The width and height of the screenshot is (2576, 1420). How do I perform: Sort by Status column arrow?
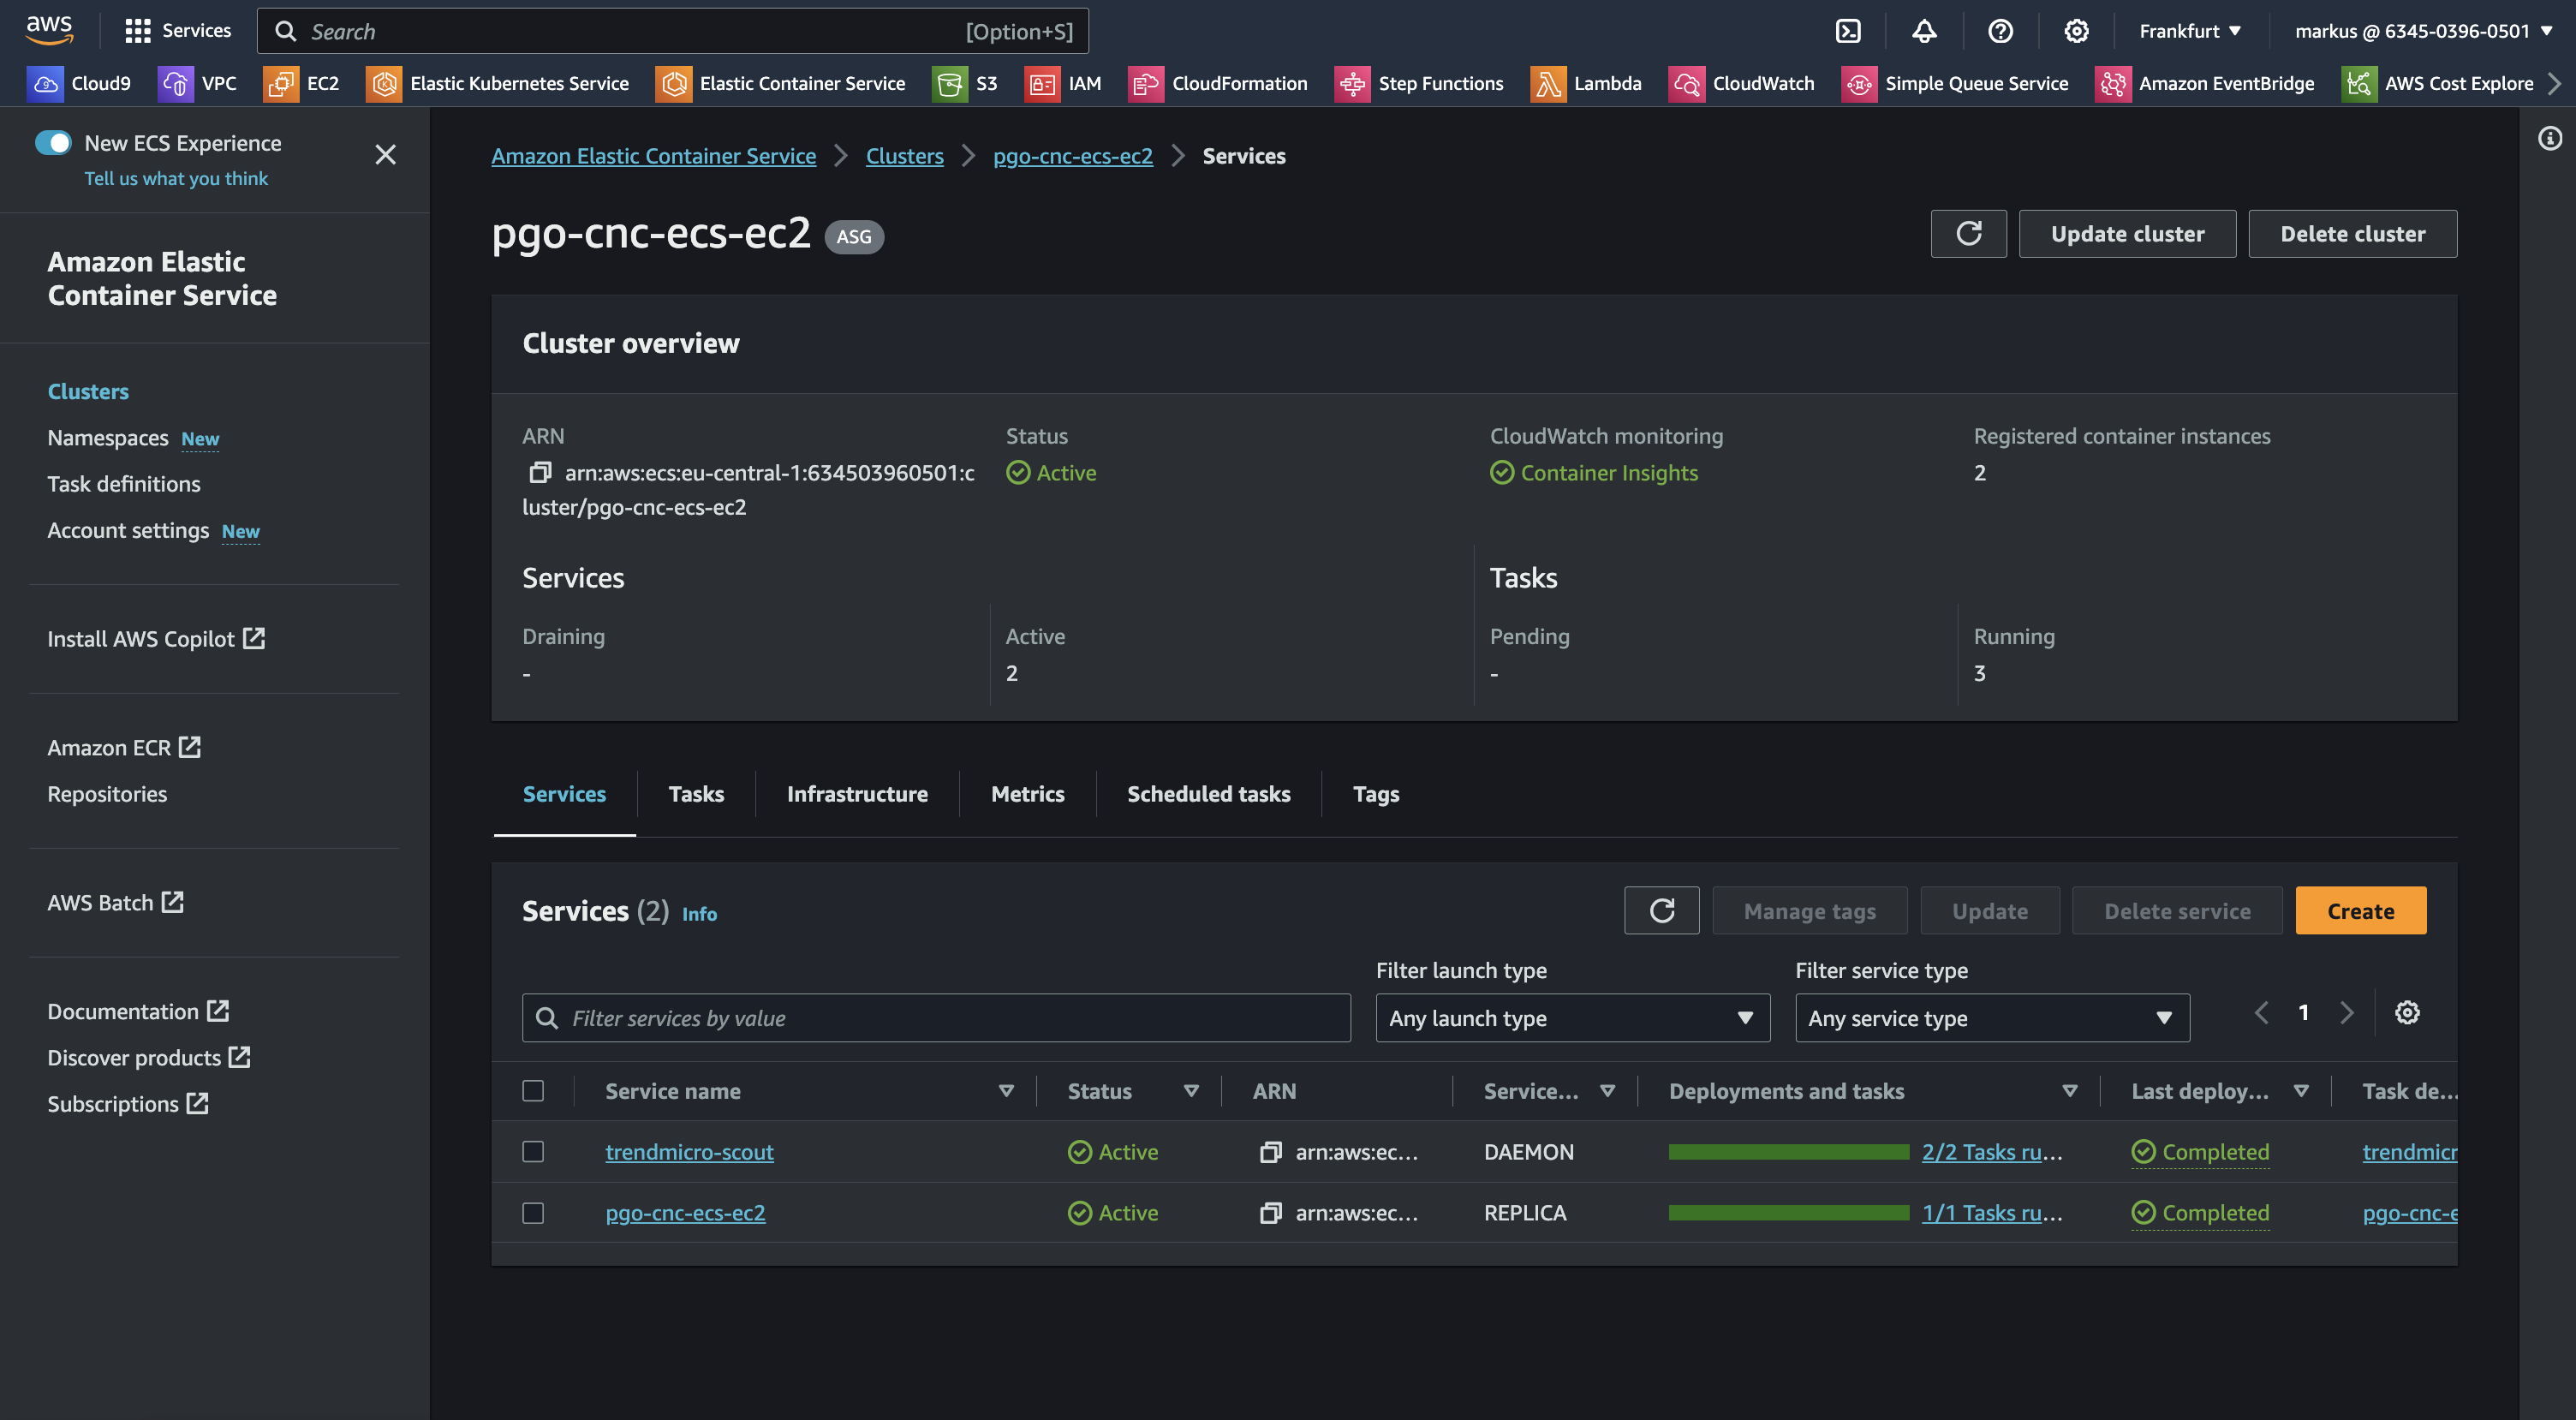1191,1091
